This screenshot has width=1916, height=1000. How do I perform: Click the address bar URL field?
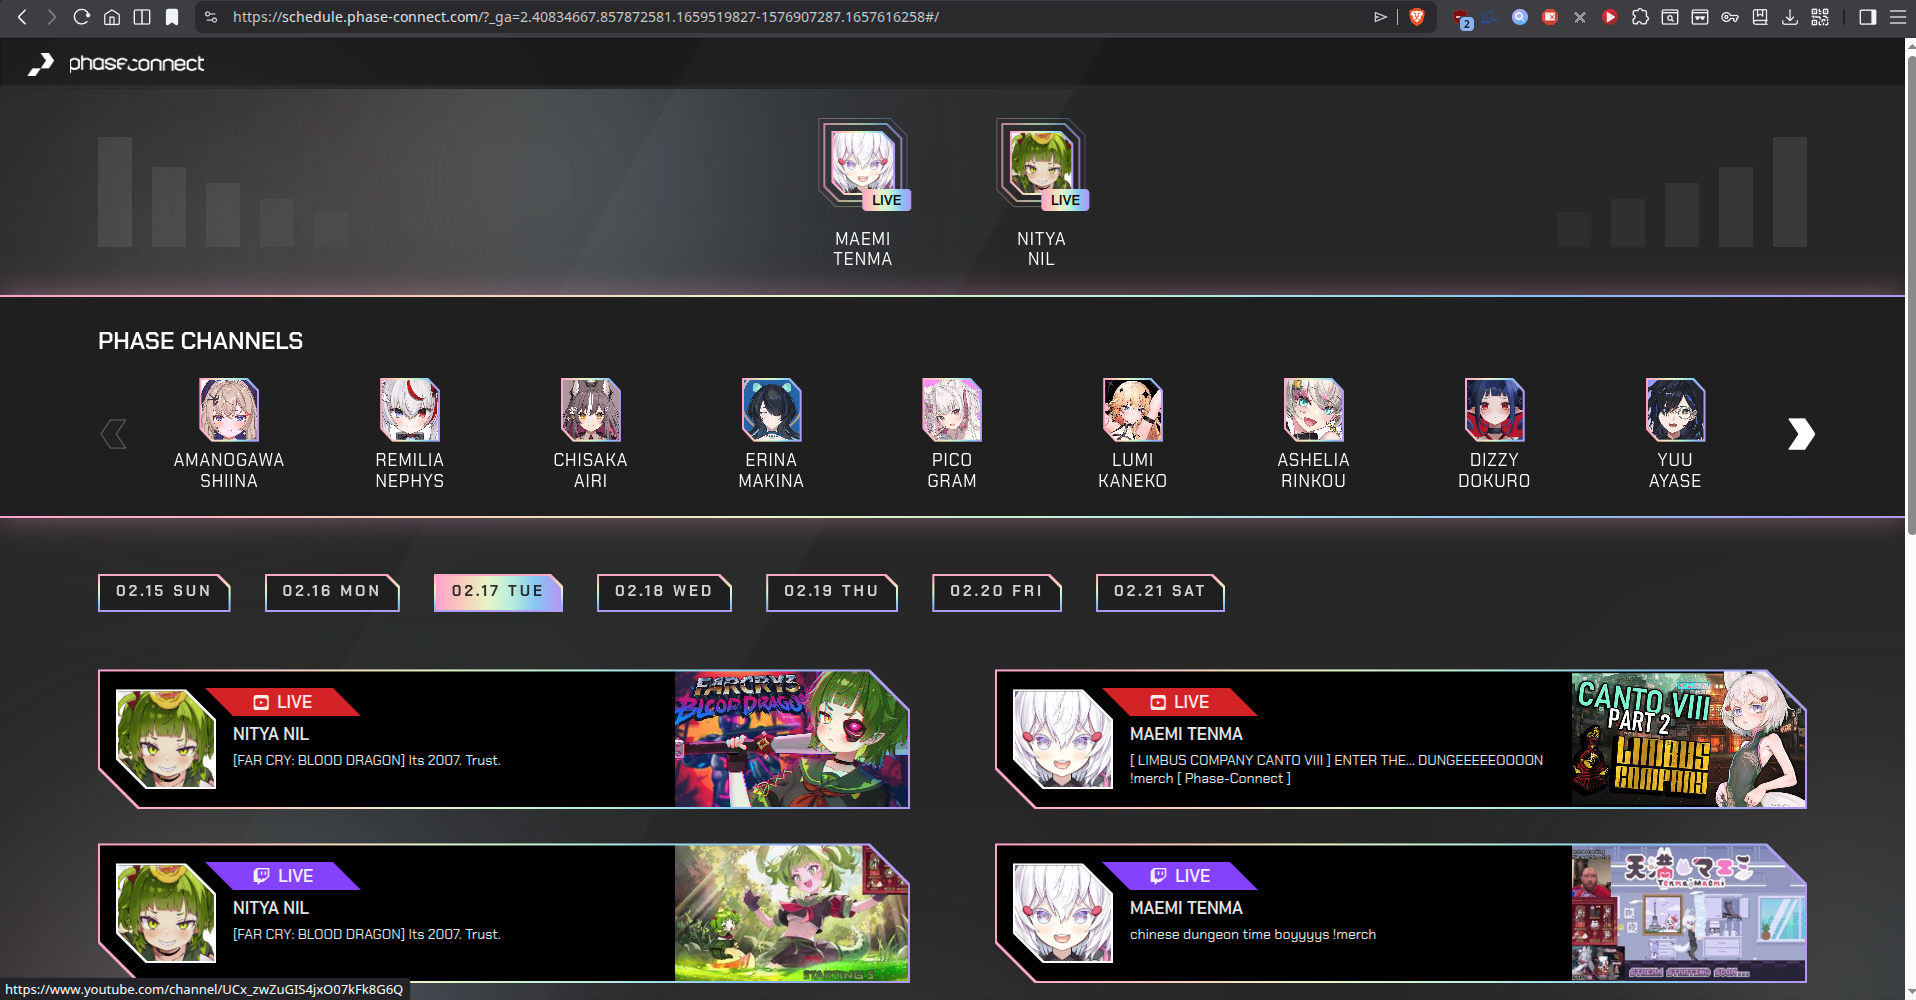pos(586,17)
